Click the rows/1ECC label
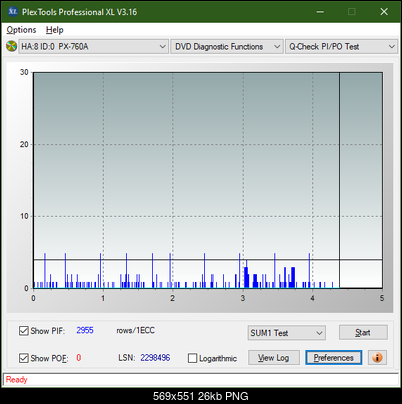The width and height of the screenshot is (402, 404). coord(135,330)
